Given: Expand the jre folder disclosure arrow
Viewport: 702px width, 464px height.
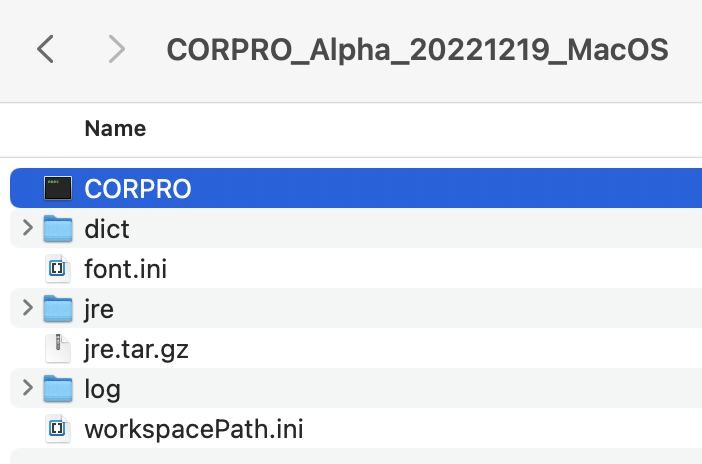Looking at the screenshot, I should tap(28, 308).
